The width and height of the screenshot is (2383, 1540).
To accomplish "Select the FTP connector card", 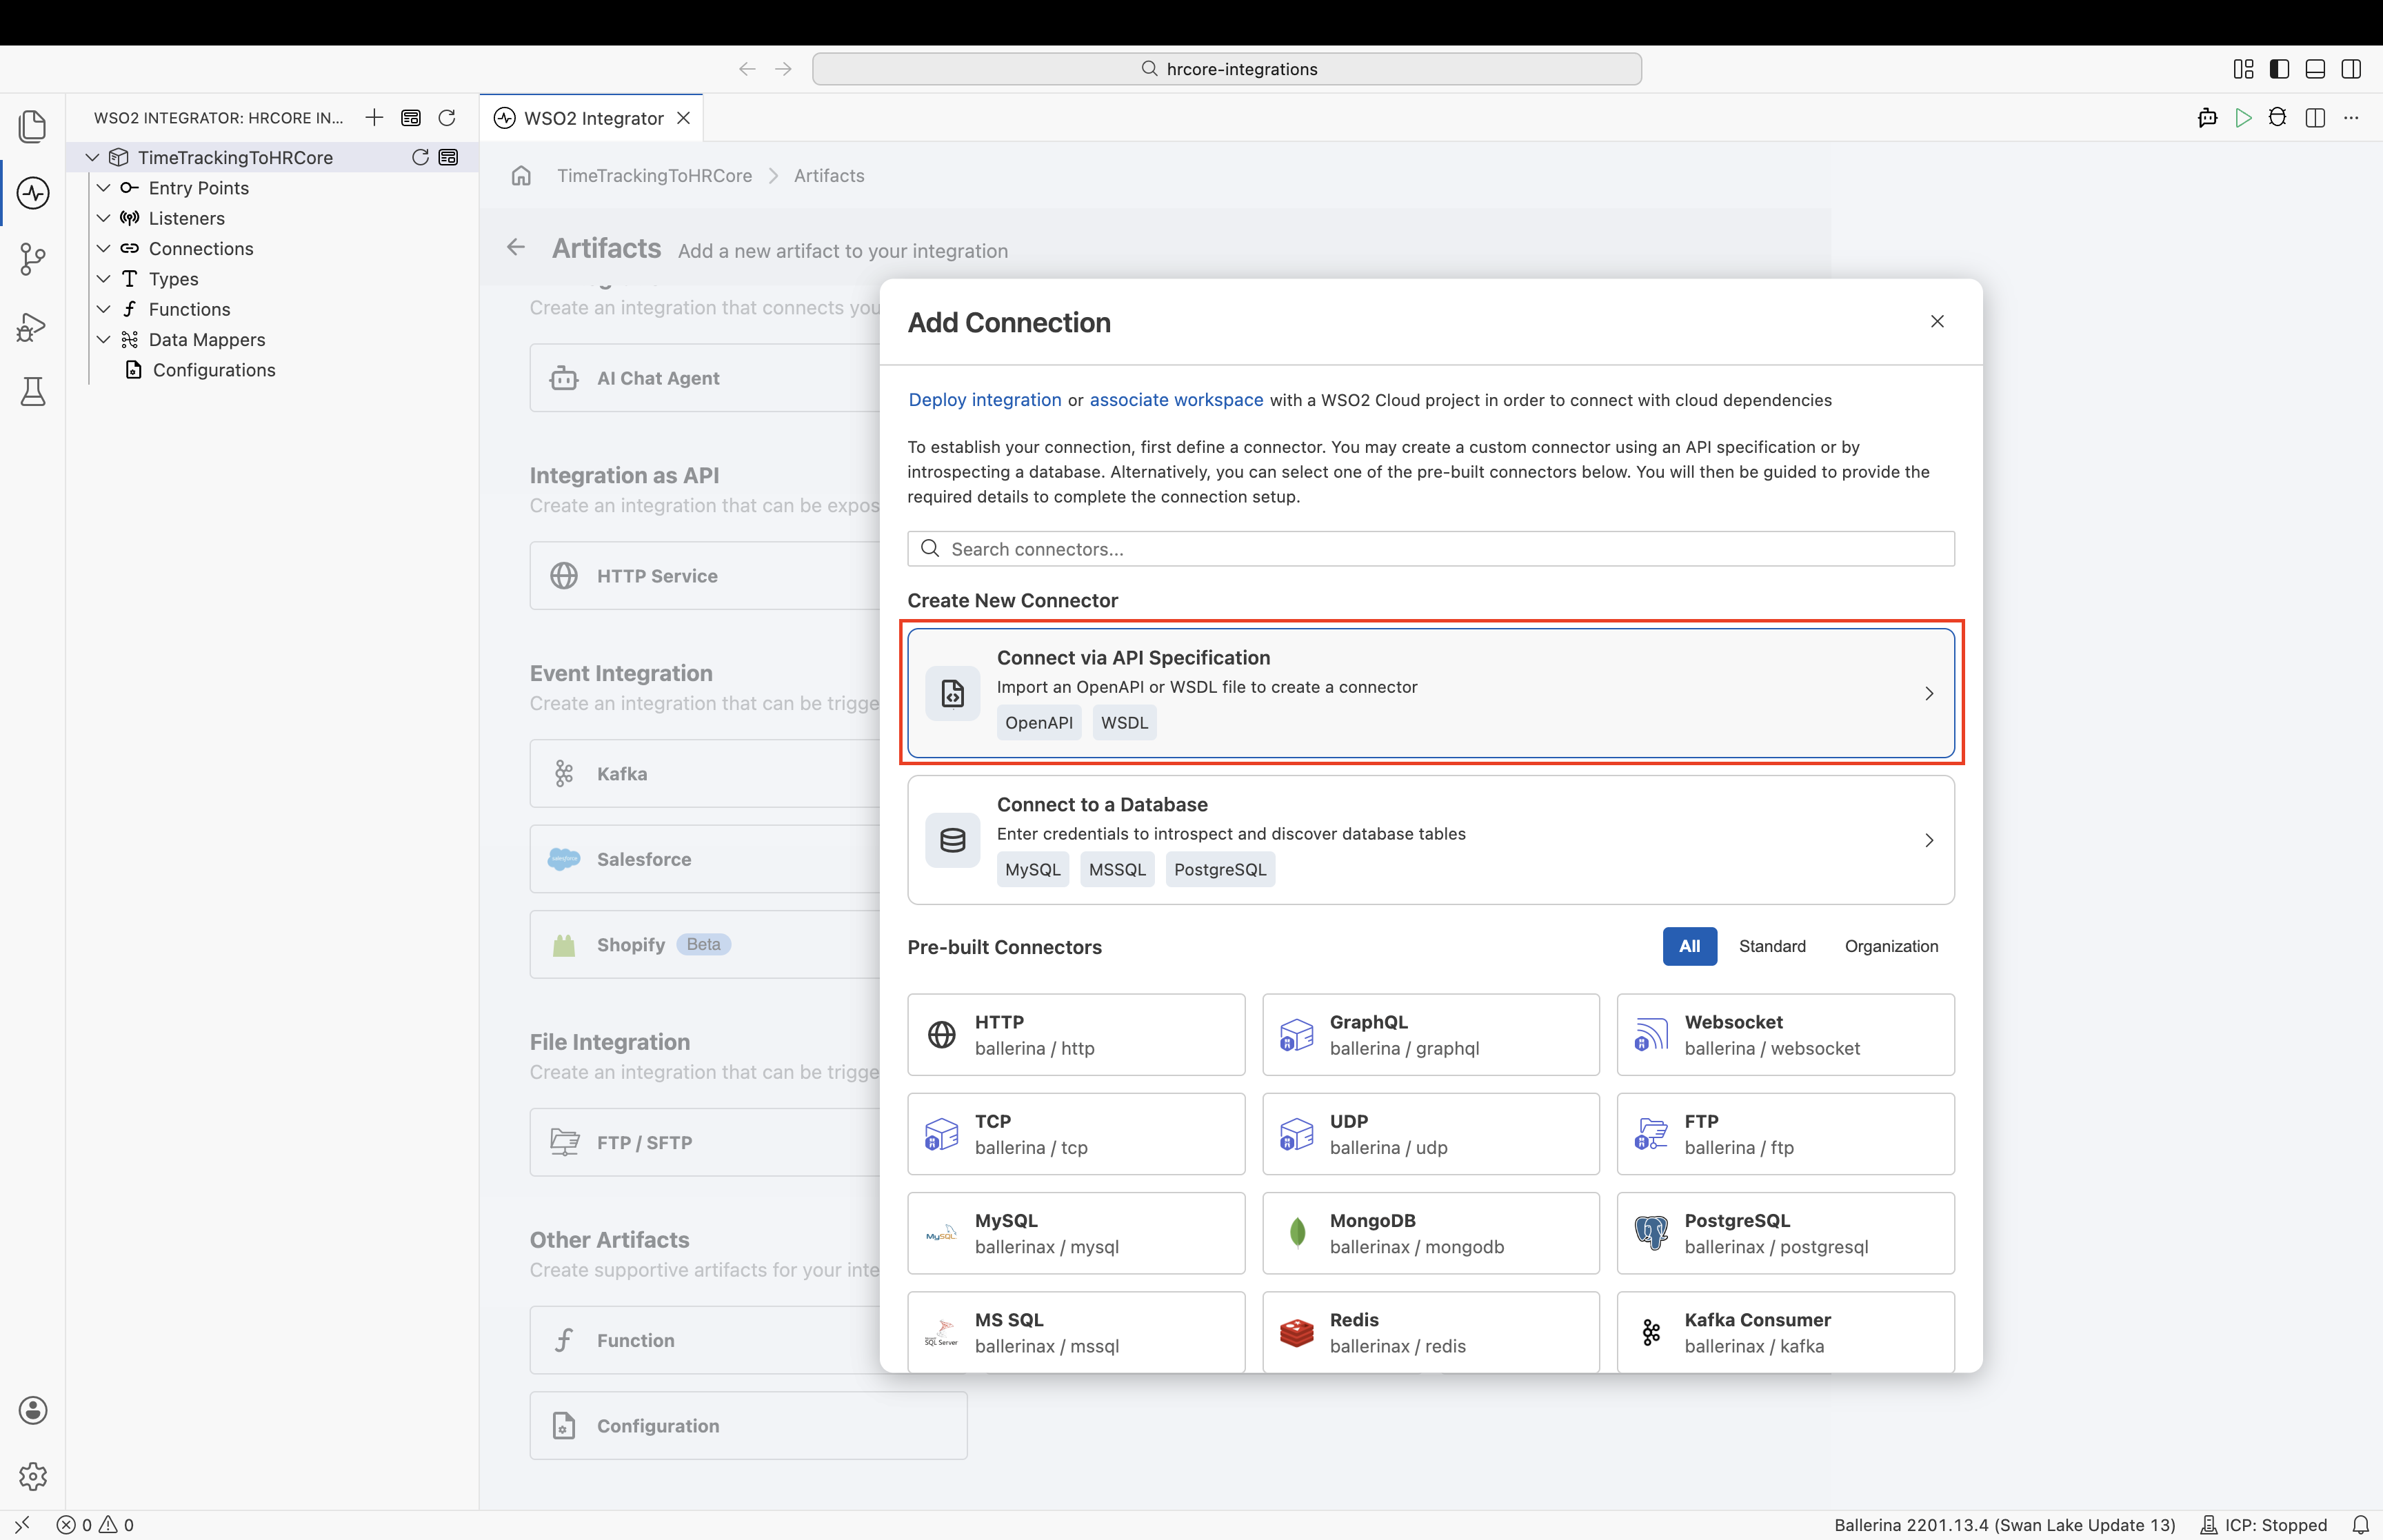I will point(1785,1133).
